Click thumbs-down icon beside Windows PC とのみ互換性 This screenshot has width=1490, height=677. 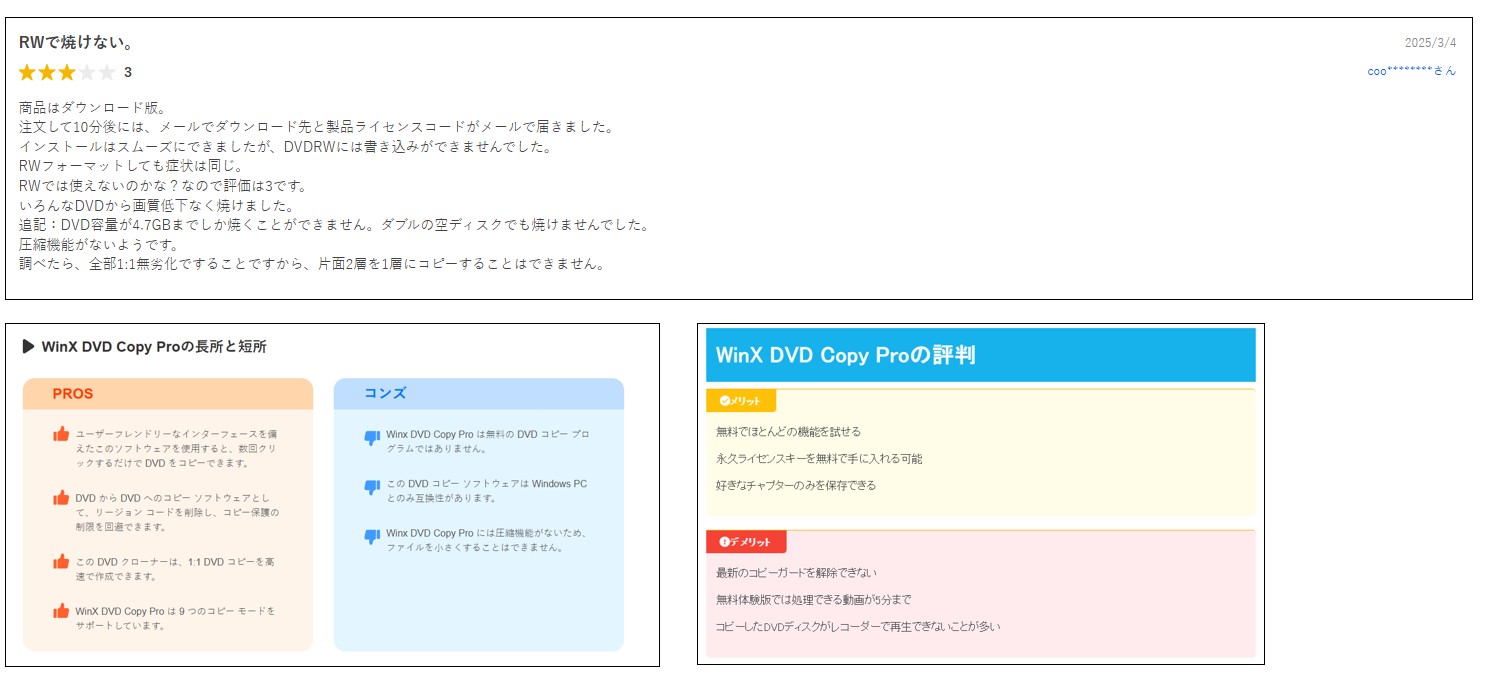point(372,487)
